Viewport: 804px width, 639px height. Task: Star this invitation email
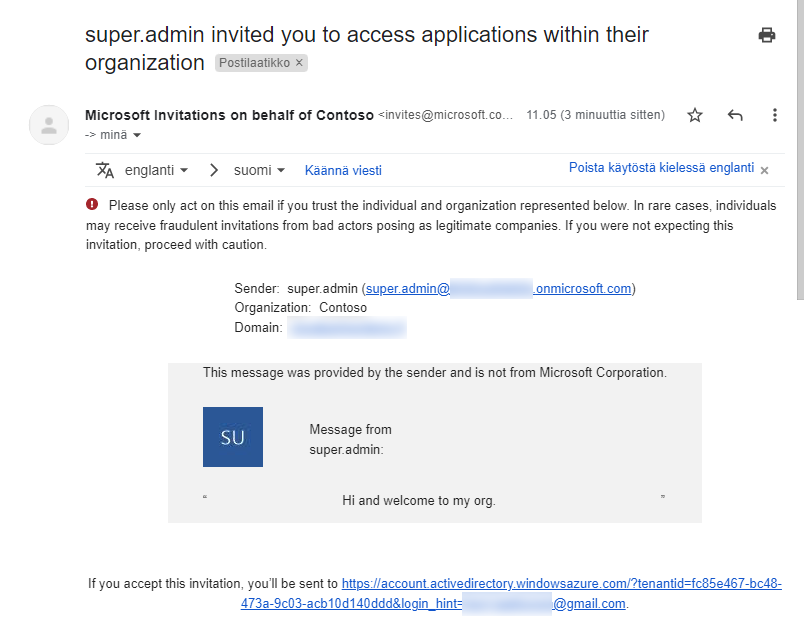[695, 115]
